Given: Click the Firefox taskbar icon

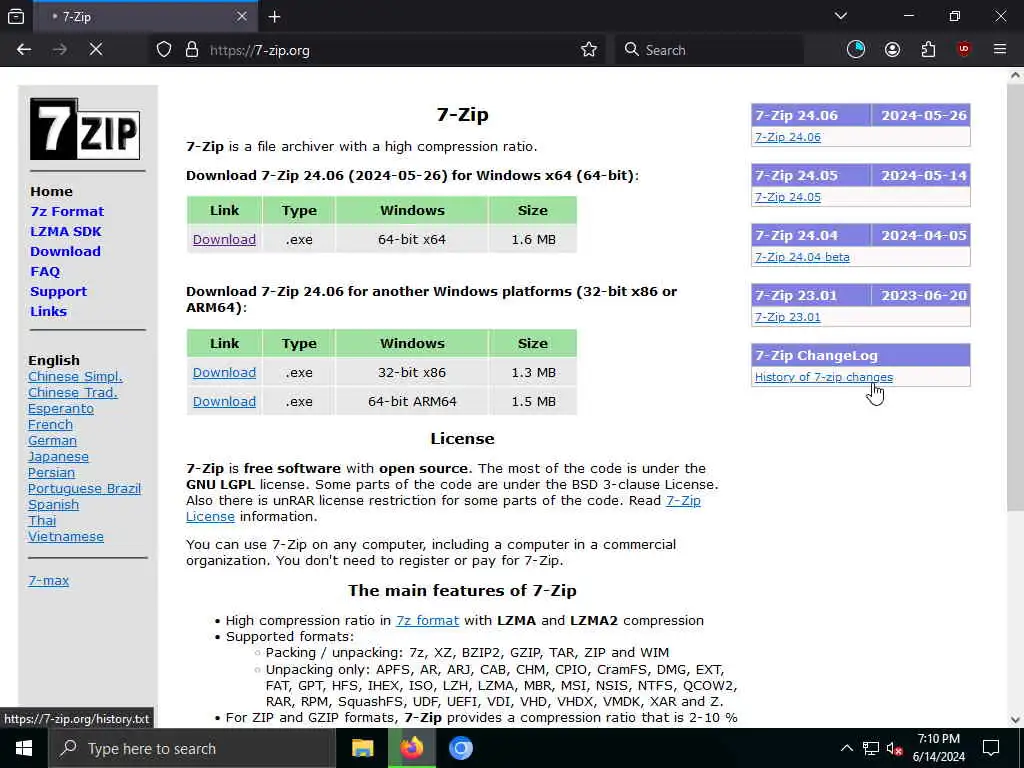Looking at the screenshot, I should point(411,748).
